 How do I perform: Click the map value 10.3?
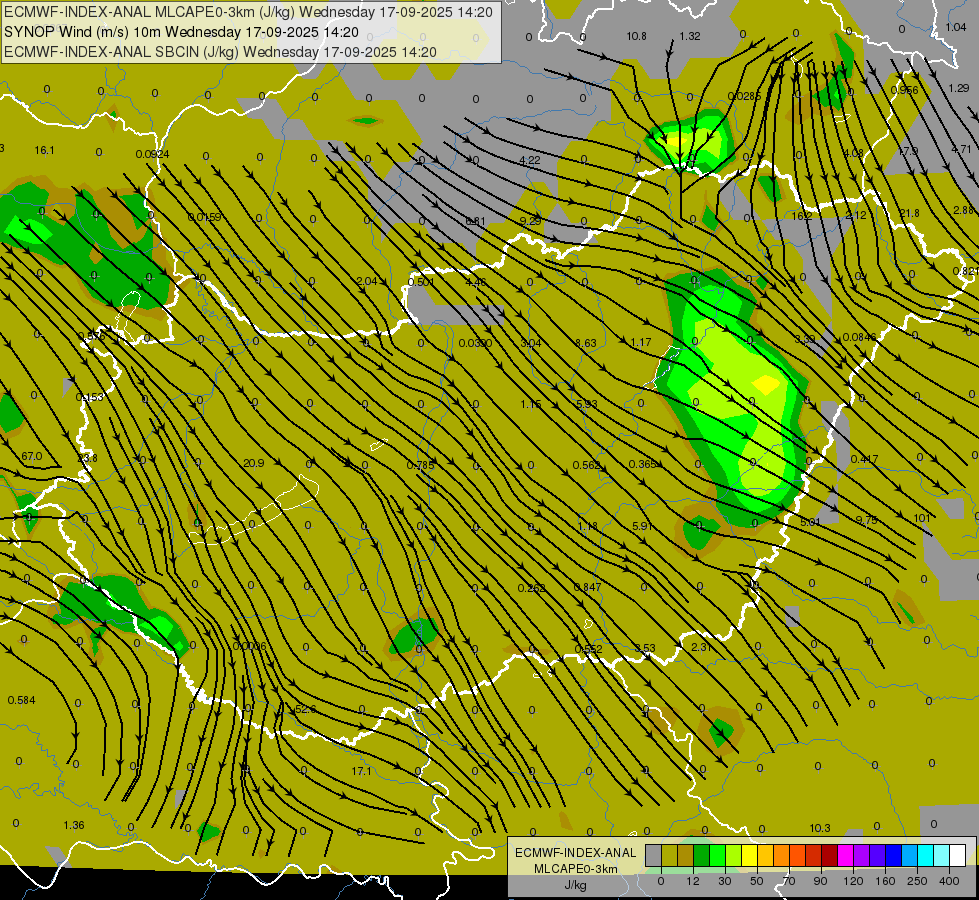click(x=820, y=829)
